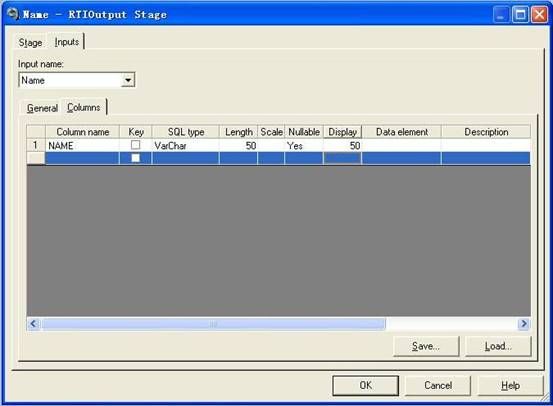553x406 pixels.
Task: Switch to the Stage tab
Action: click(30, 43)
